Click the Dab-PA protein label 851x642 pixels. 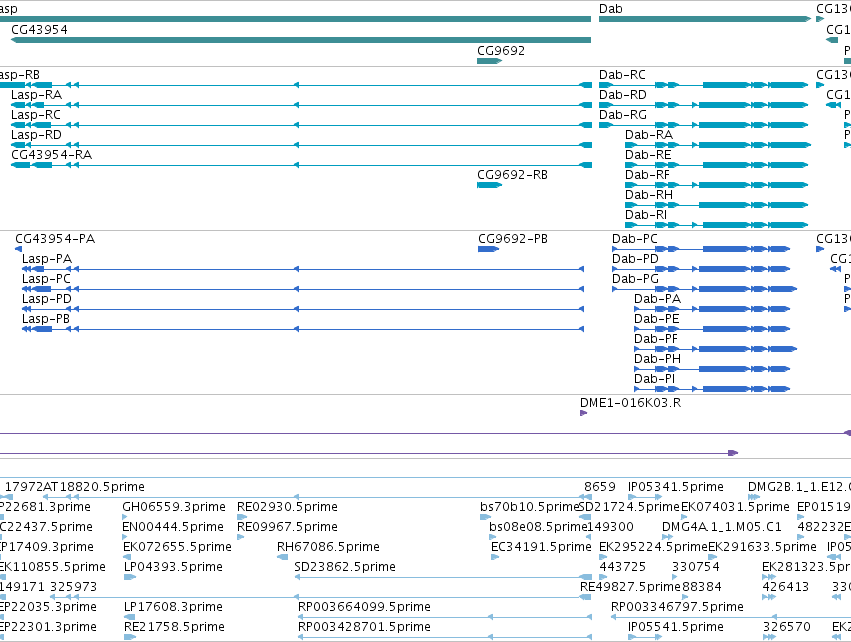coord(657,300)
